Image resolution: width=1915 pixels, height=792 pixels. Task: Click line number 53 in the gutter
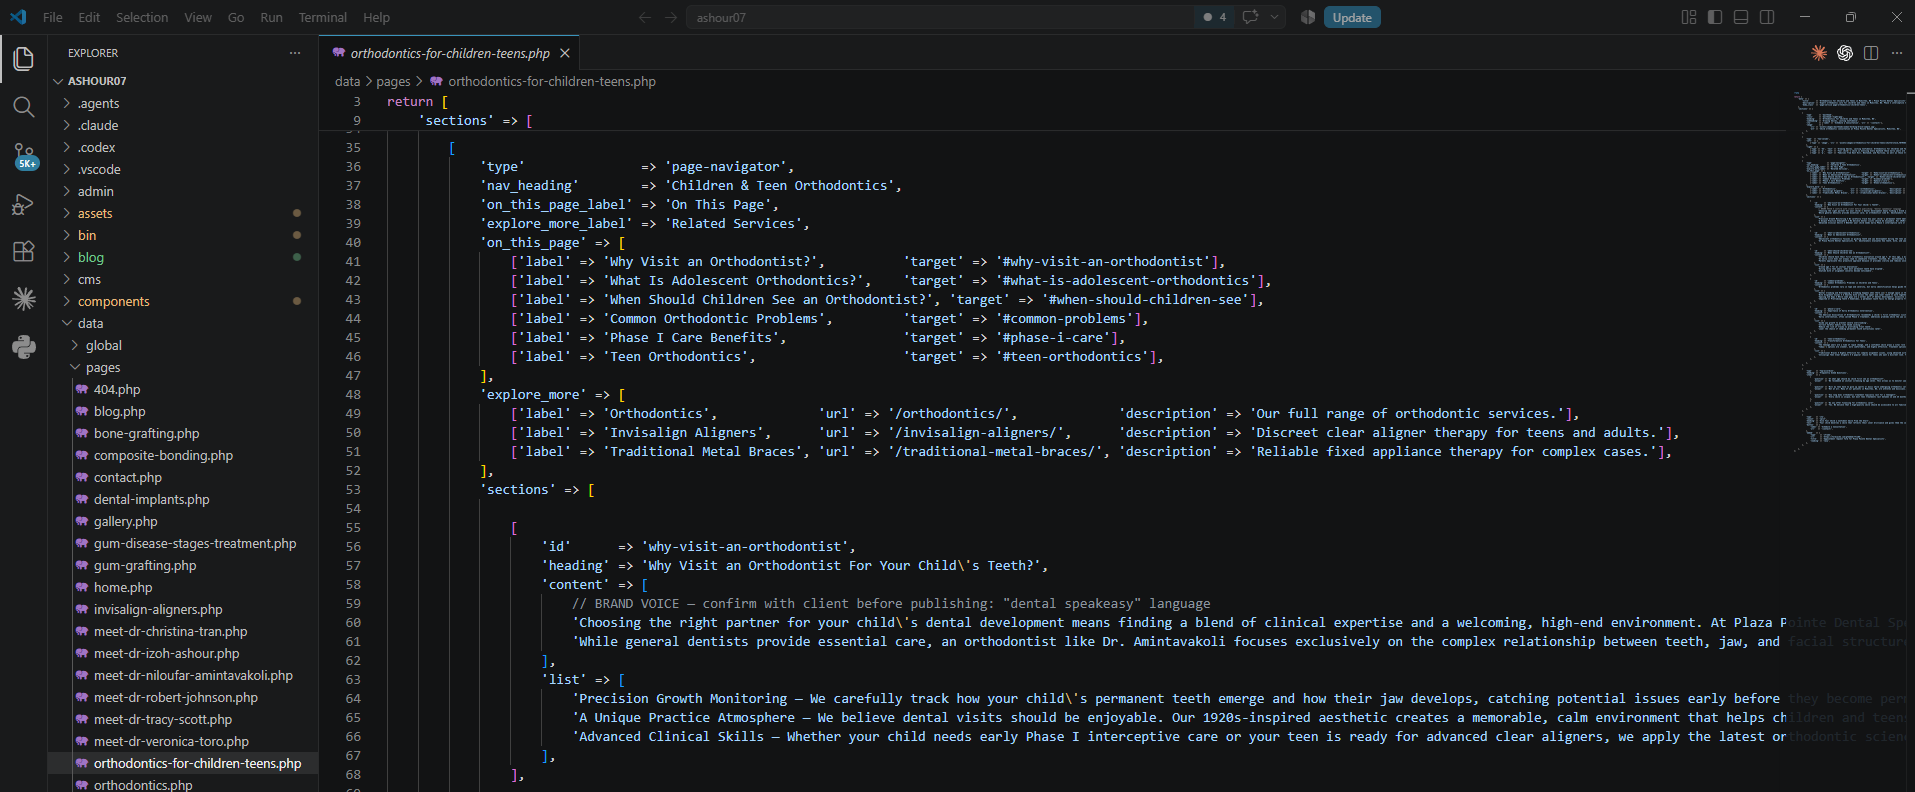pyautogui.click(x=353, y=489)
